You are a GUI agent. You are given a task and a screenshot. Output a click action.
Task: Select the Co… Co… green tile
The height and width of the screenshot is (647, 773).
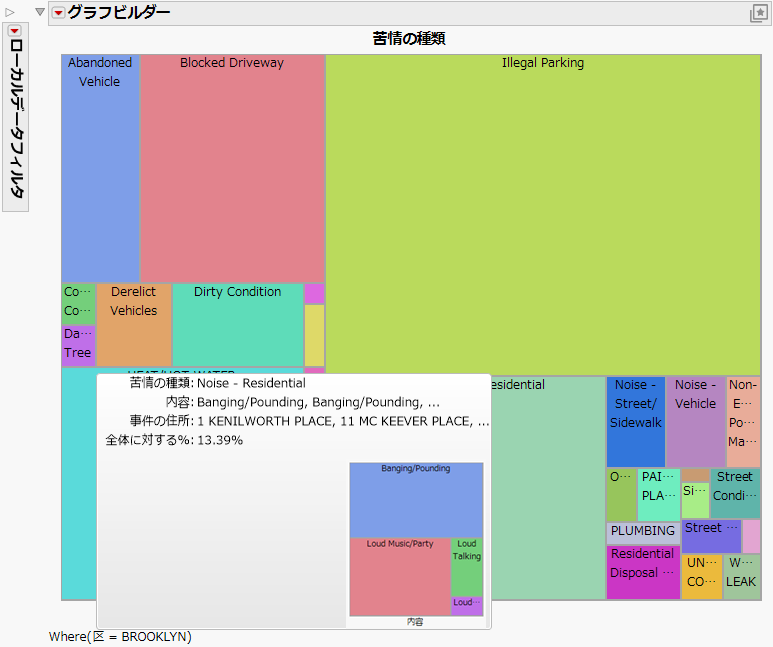[78, 304]
